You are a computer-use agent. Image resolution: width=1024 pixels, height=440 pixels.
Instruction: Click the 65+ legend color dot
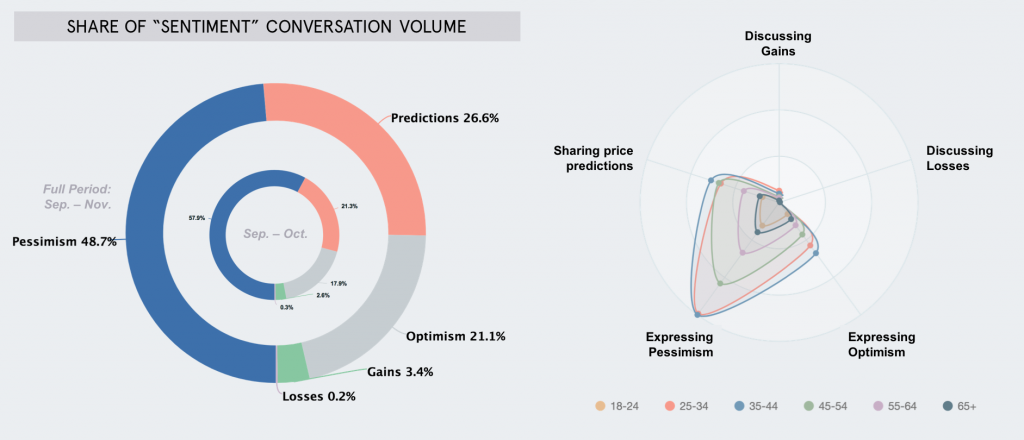946,406
